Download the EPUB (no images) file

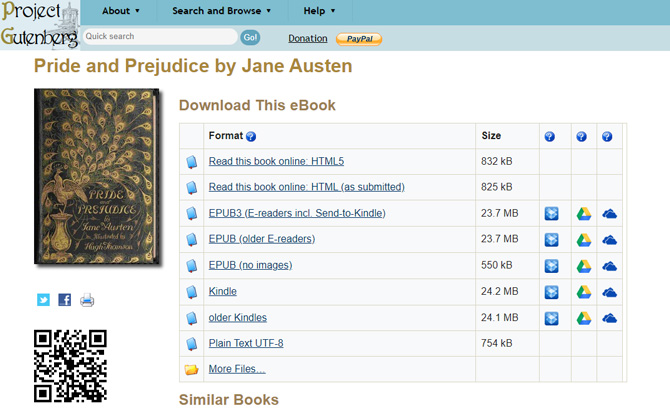(250, 265)
